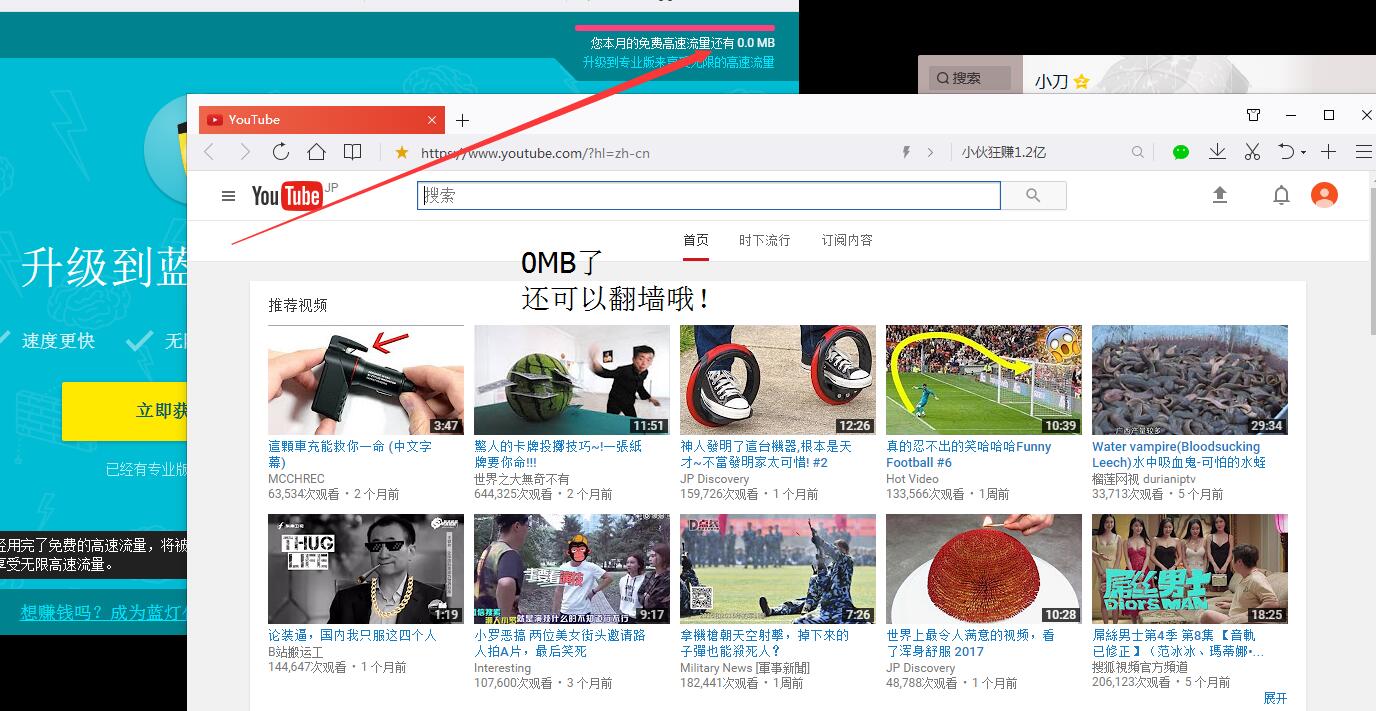
Task: Click the YouTube search magnifier button
Action: click(1034, 196)
